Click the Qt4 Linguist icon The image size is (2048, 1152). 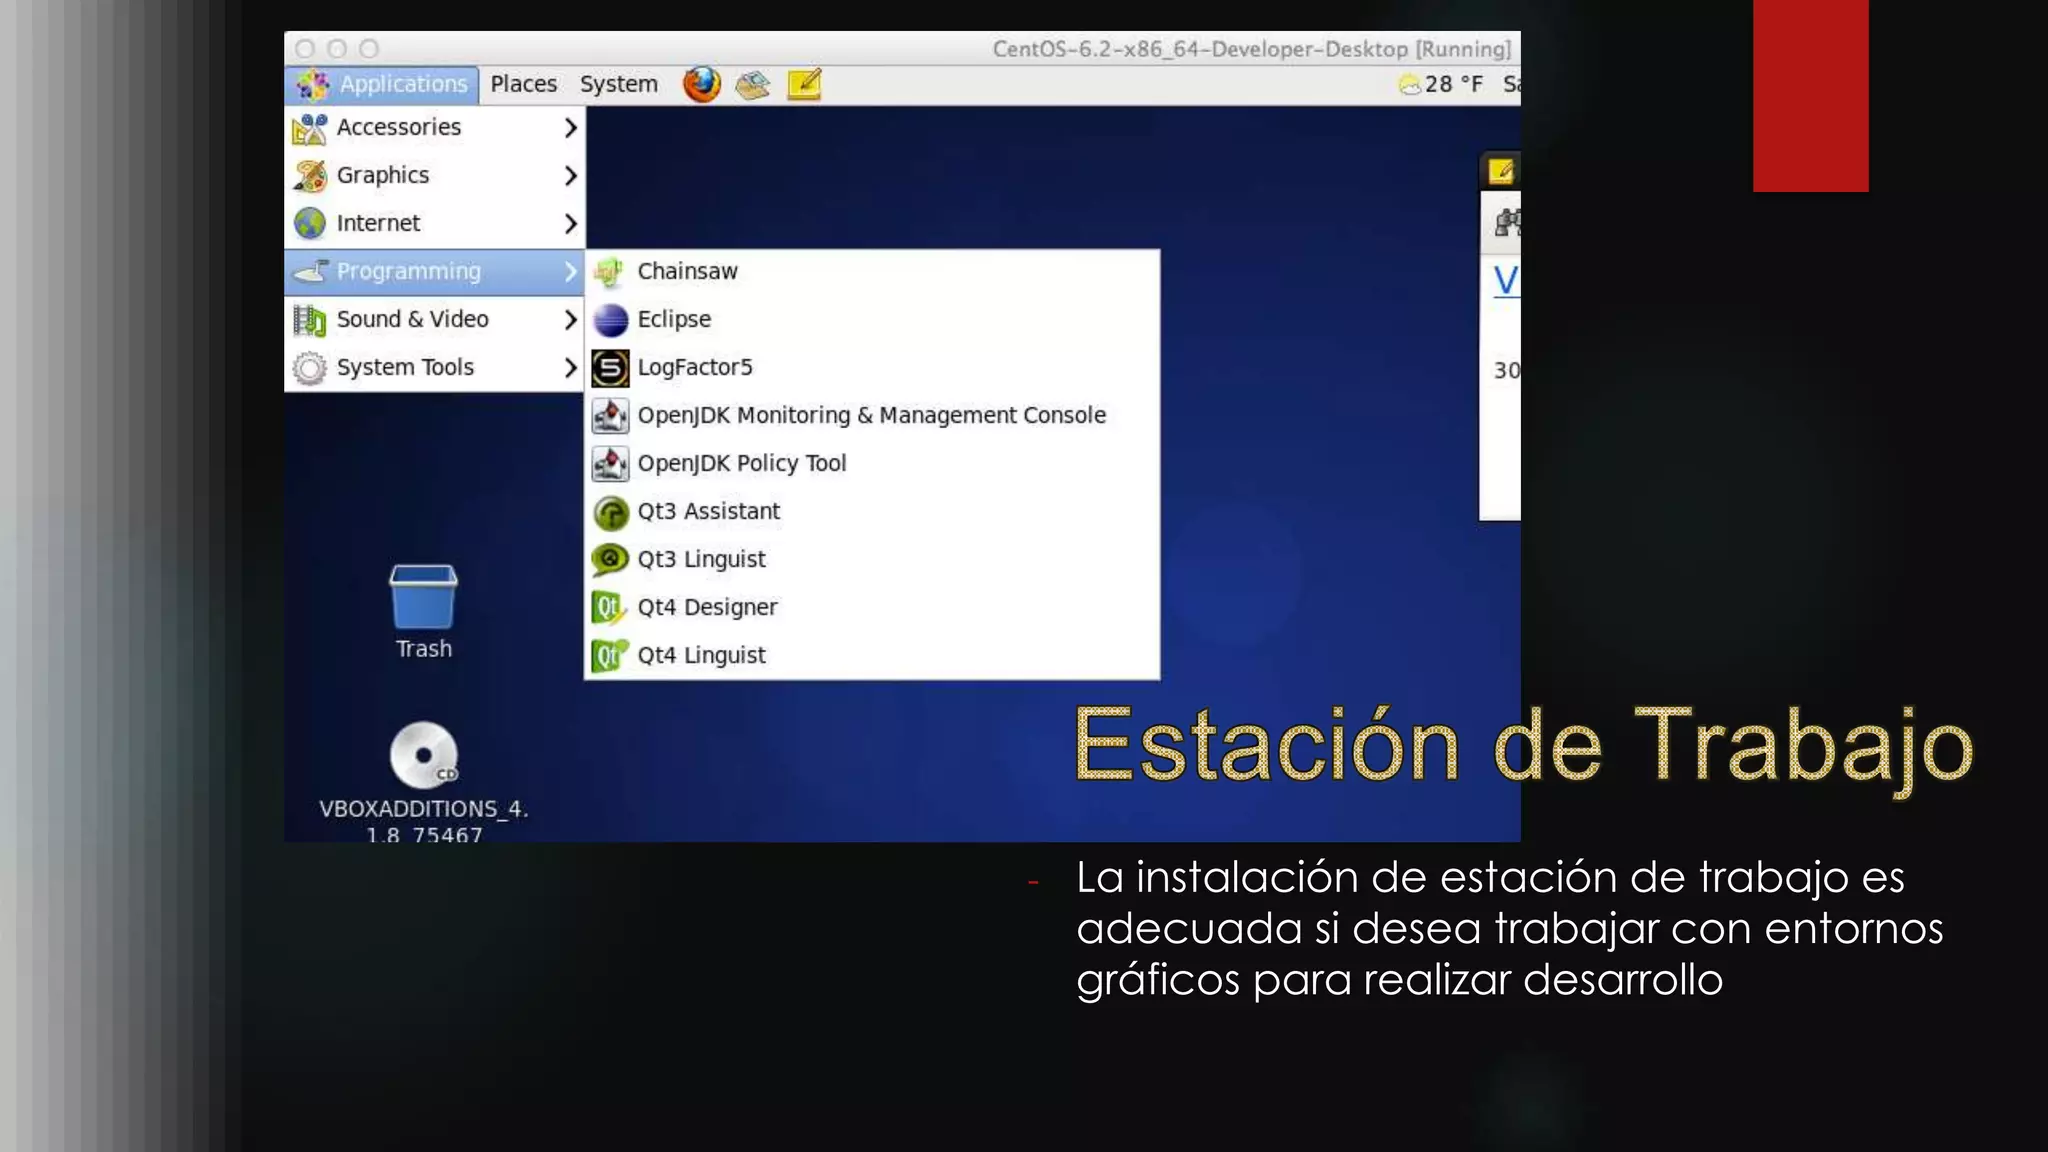(610, 656)
